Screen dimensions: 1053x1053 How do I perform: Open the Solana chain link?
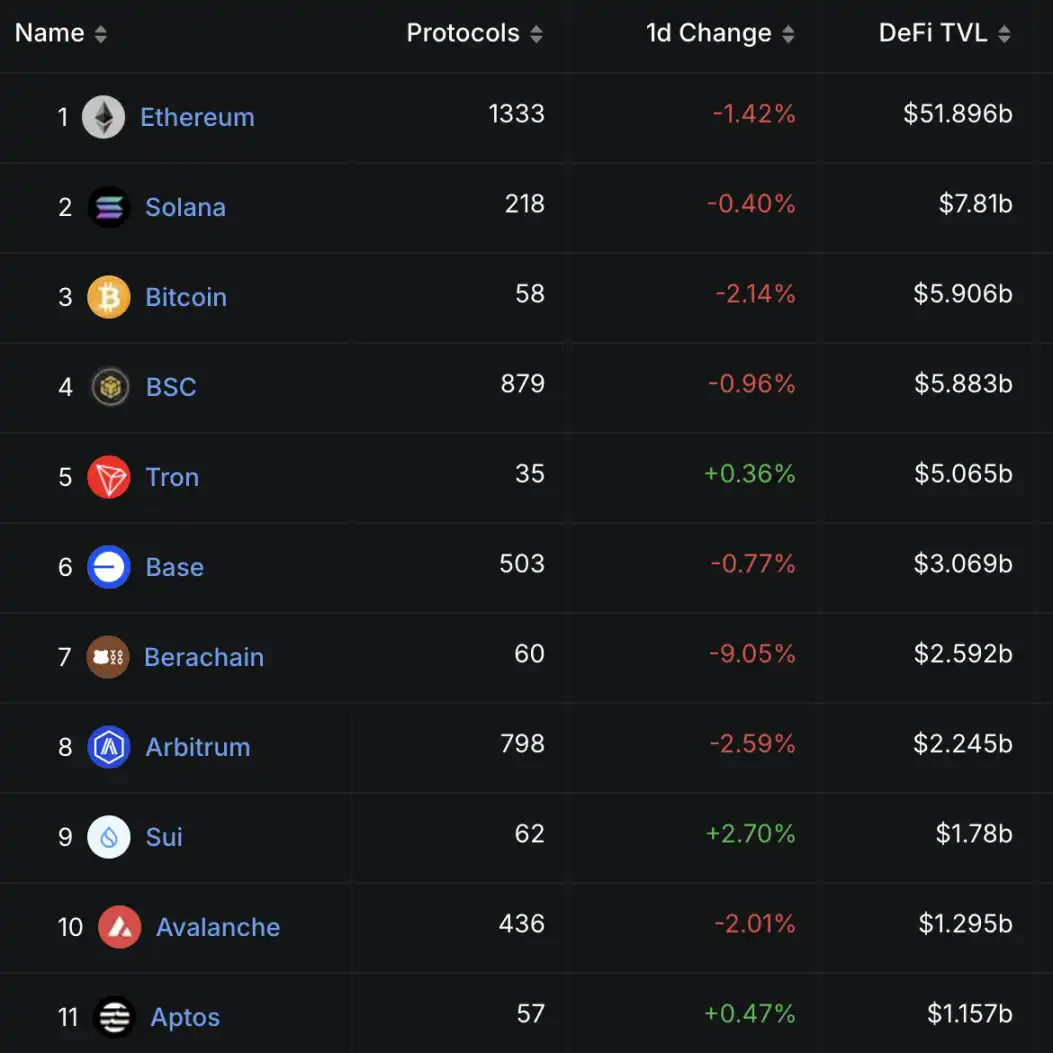point(185,207)
